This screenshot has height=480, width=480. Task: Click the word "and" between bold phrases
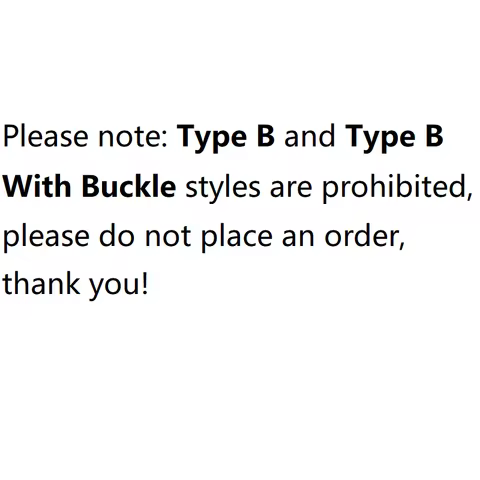[310, 136]
